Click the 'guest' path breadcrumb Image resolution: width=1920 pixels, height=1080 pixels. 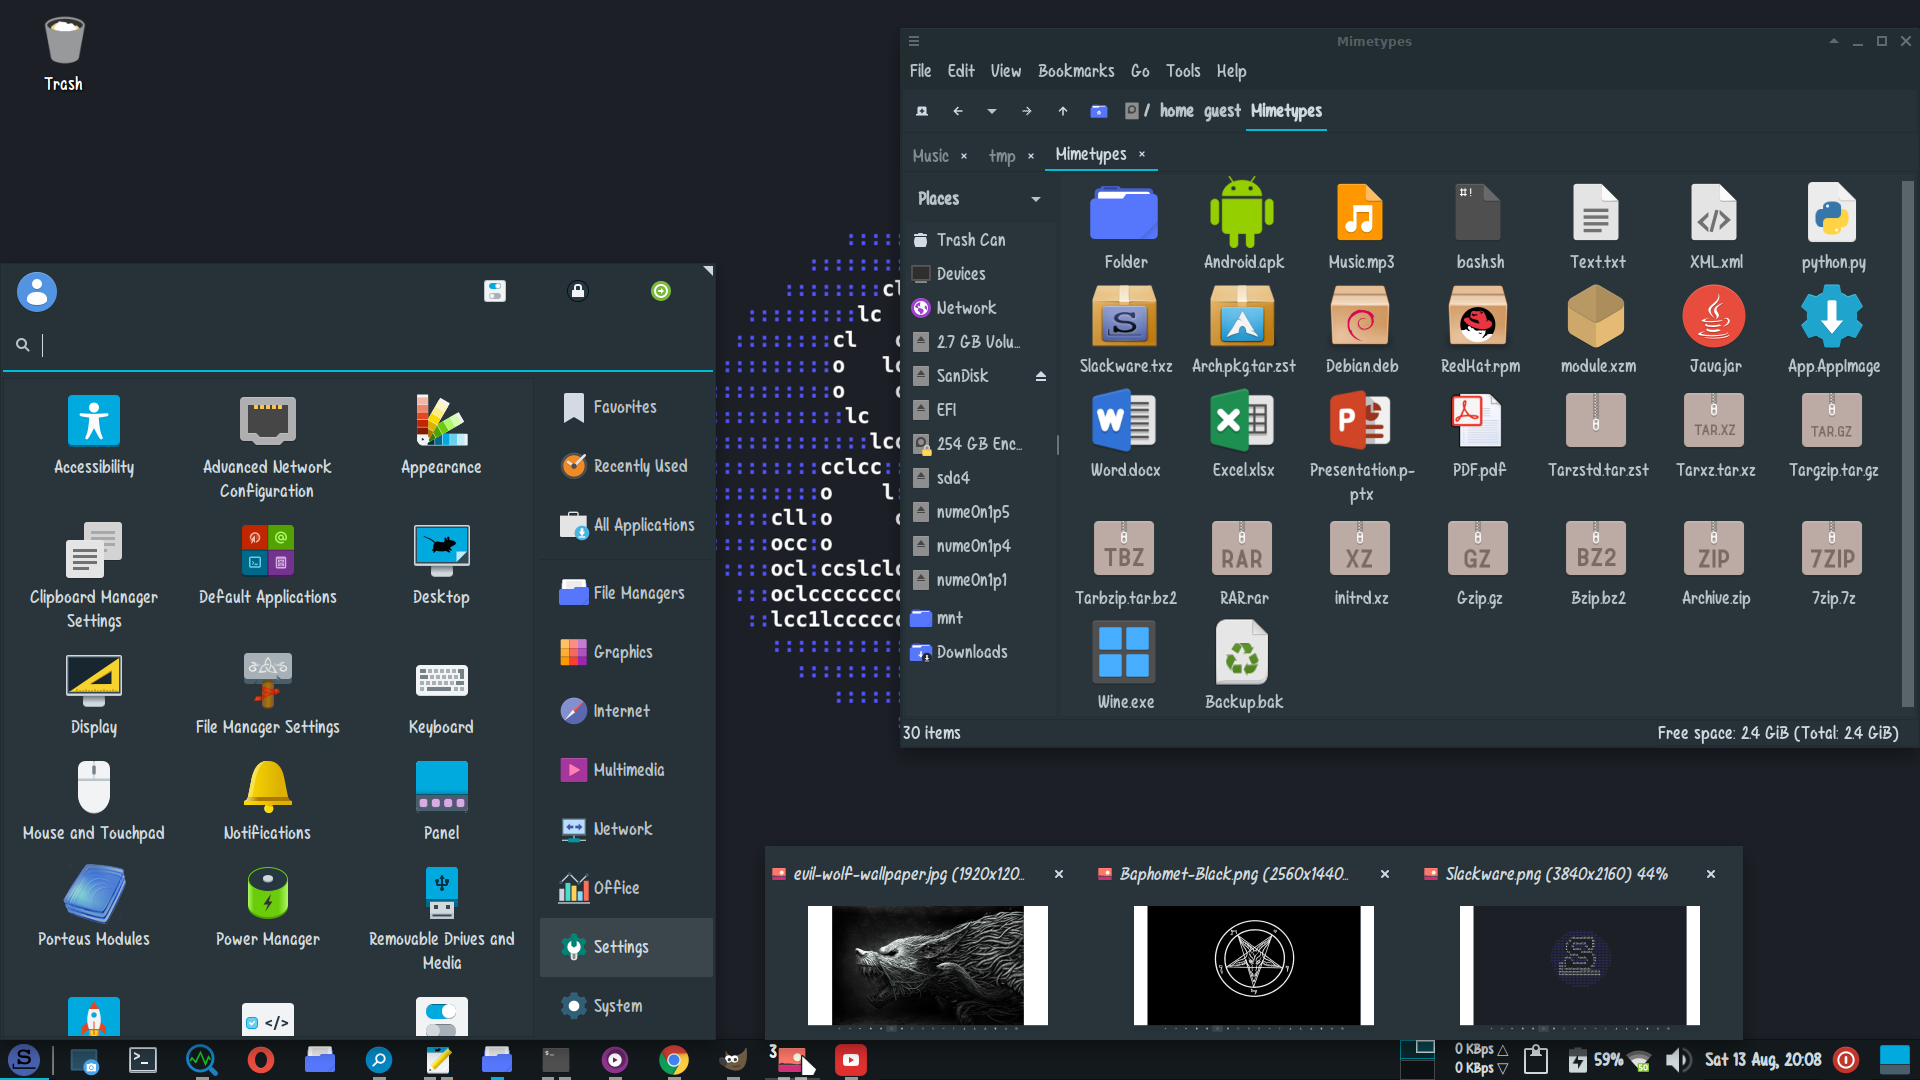[1222, 111]
